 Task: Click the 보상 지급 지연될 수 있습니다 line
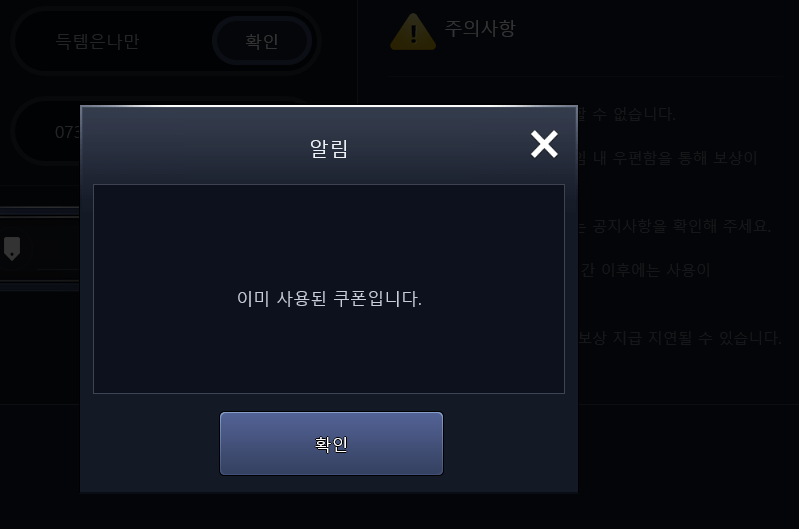coord(680,337)
